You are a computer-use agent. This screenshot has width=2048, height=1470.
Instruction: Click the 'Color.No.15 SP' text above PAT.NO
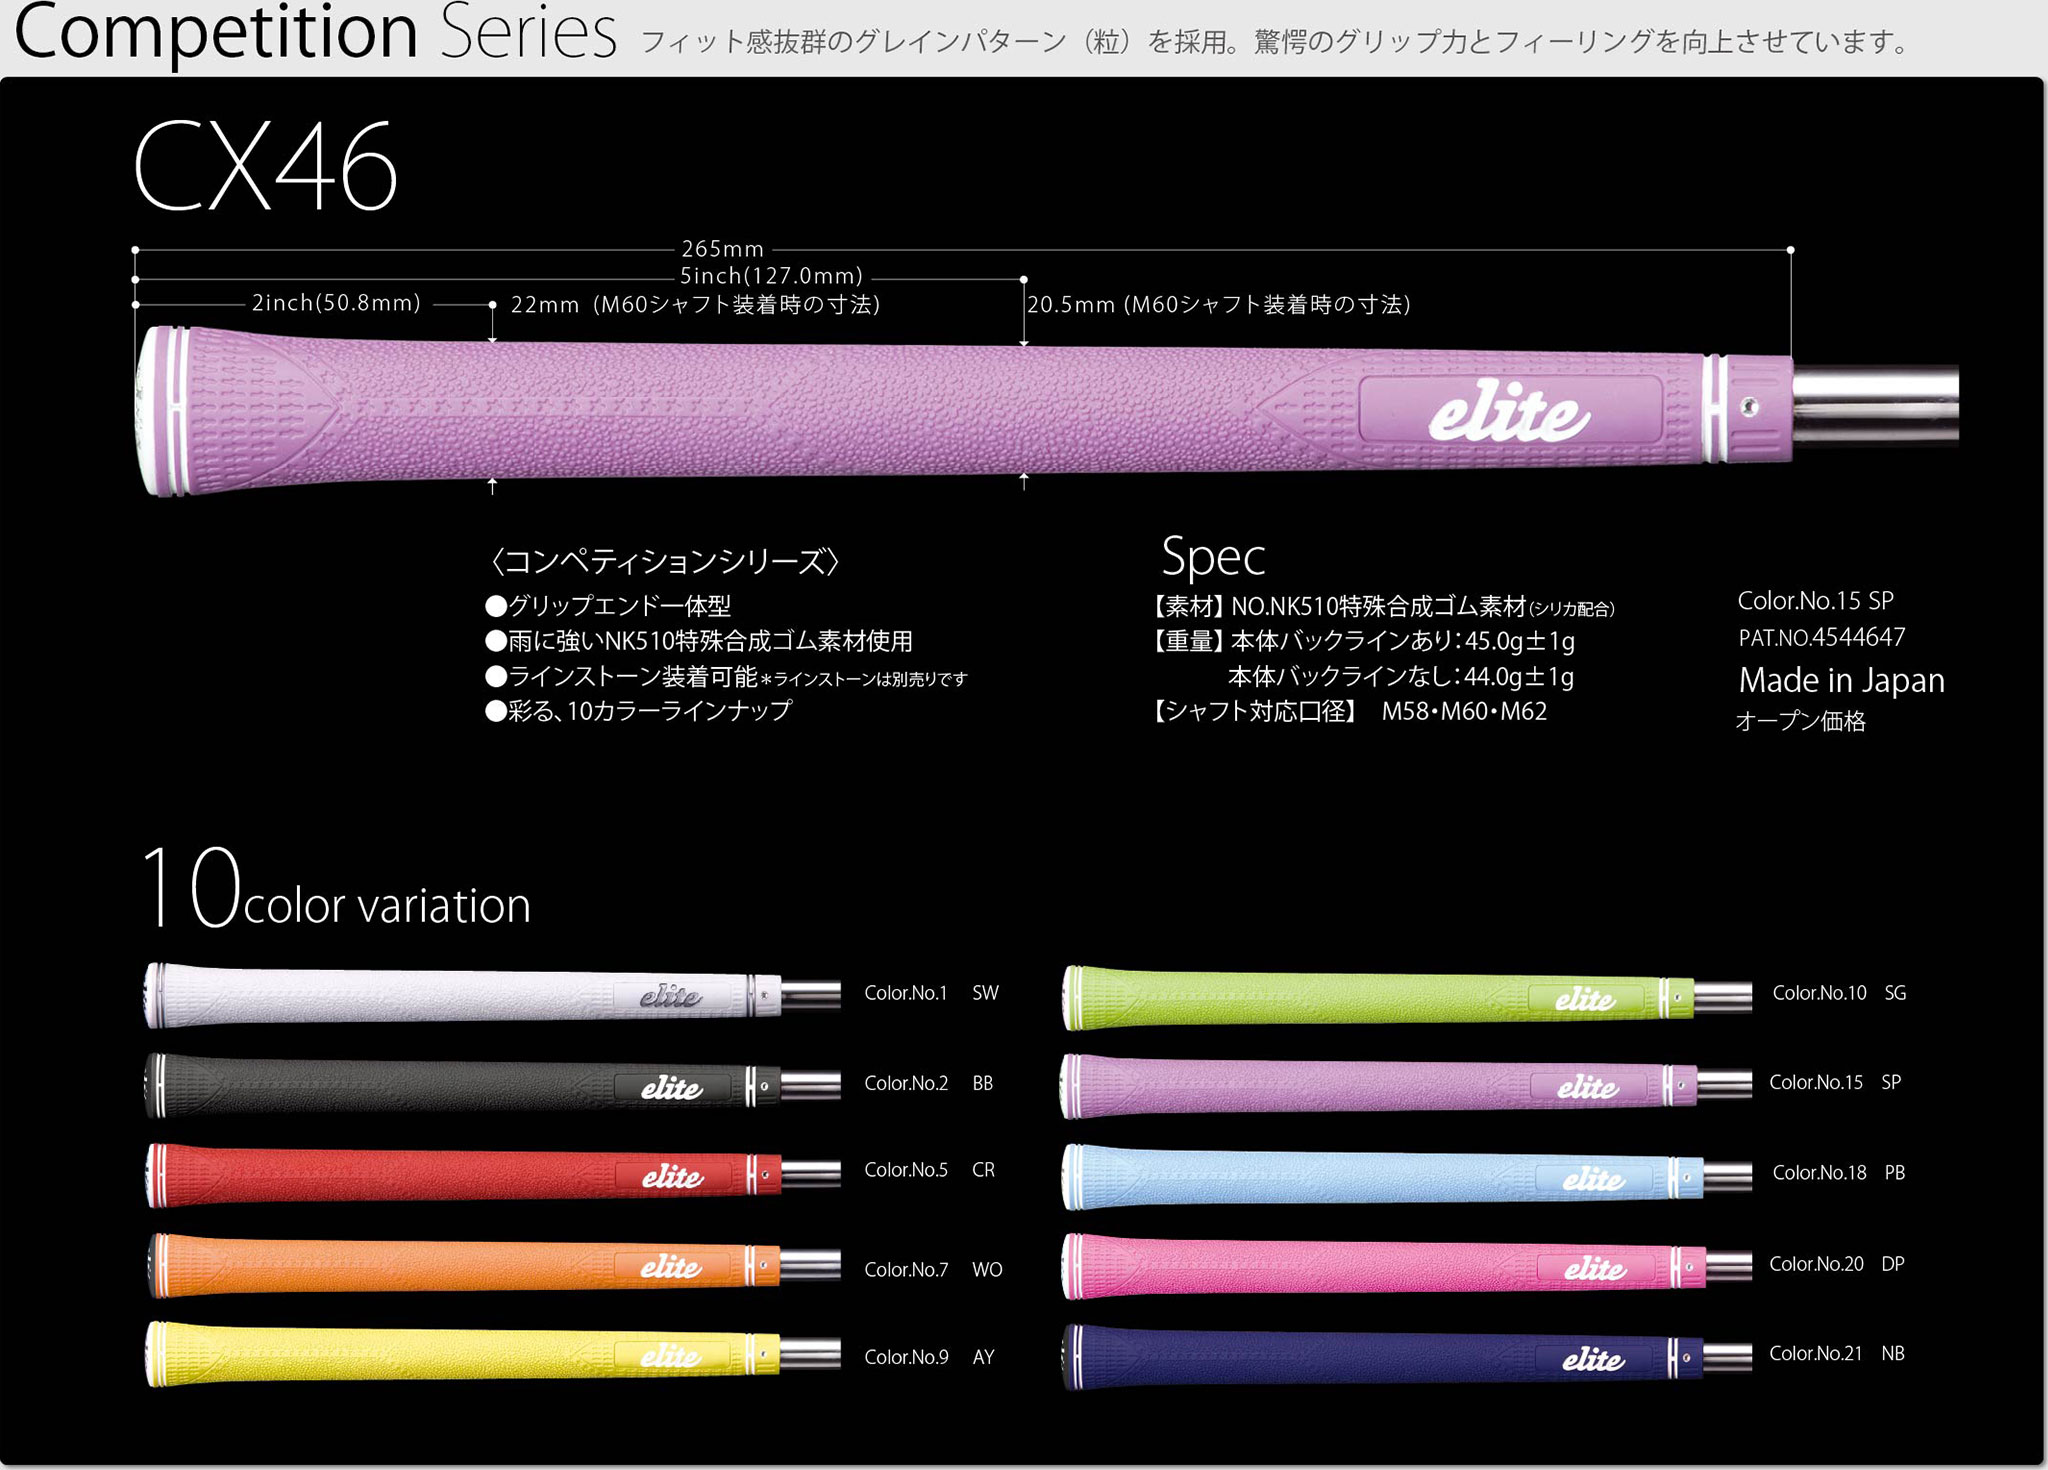click(1815, 601)
